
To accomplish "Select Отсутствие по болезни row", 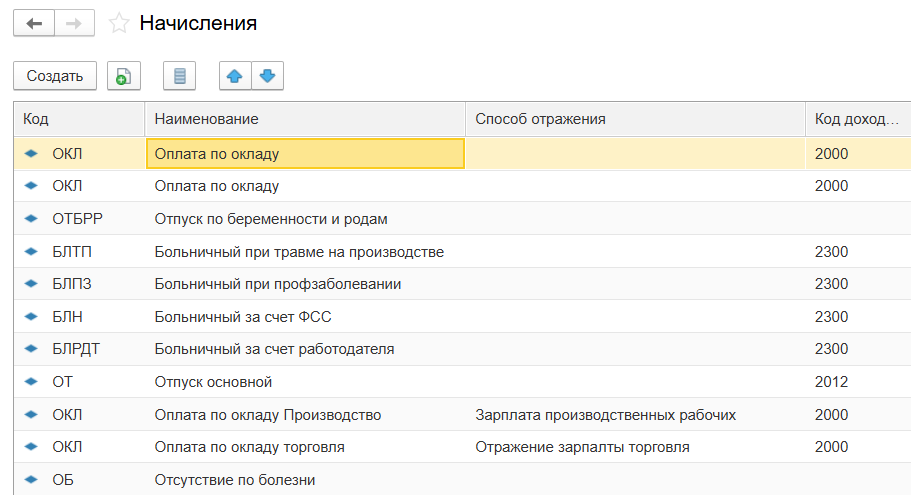I will (462, 479).
